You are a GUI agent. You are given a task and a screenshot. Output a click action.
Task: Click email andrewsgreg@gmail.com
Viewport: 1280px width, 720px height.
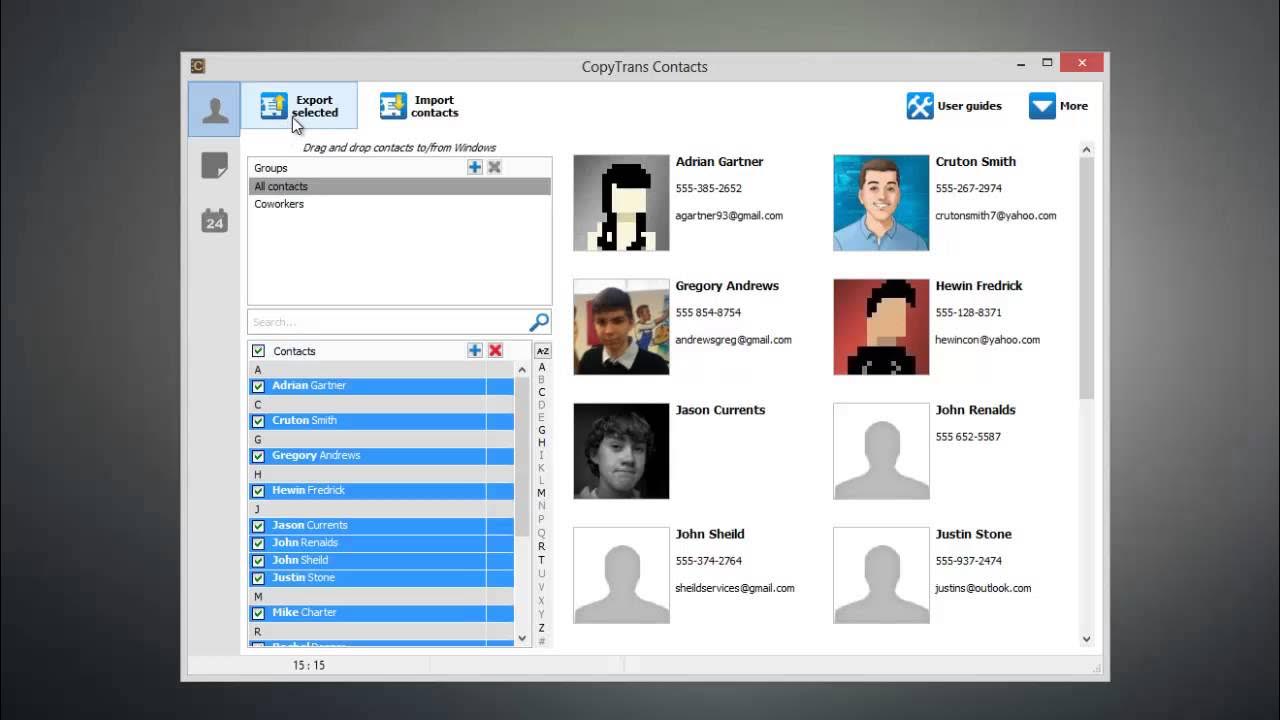point(733,340)
